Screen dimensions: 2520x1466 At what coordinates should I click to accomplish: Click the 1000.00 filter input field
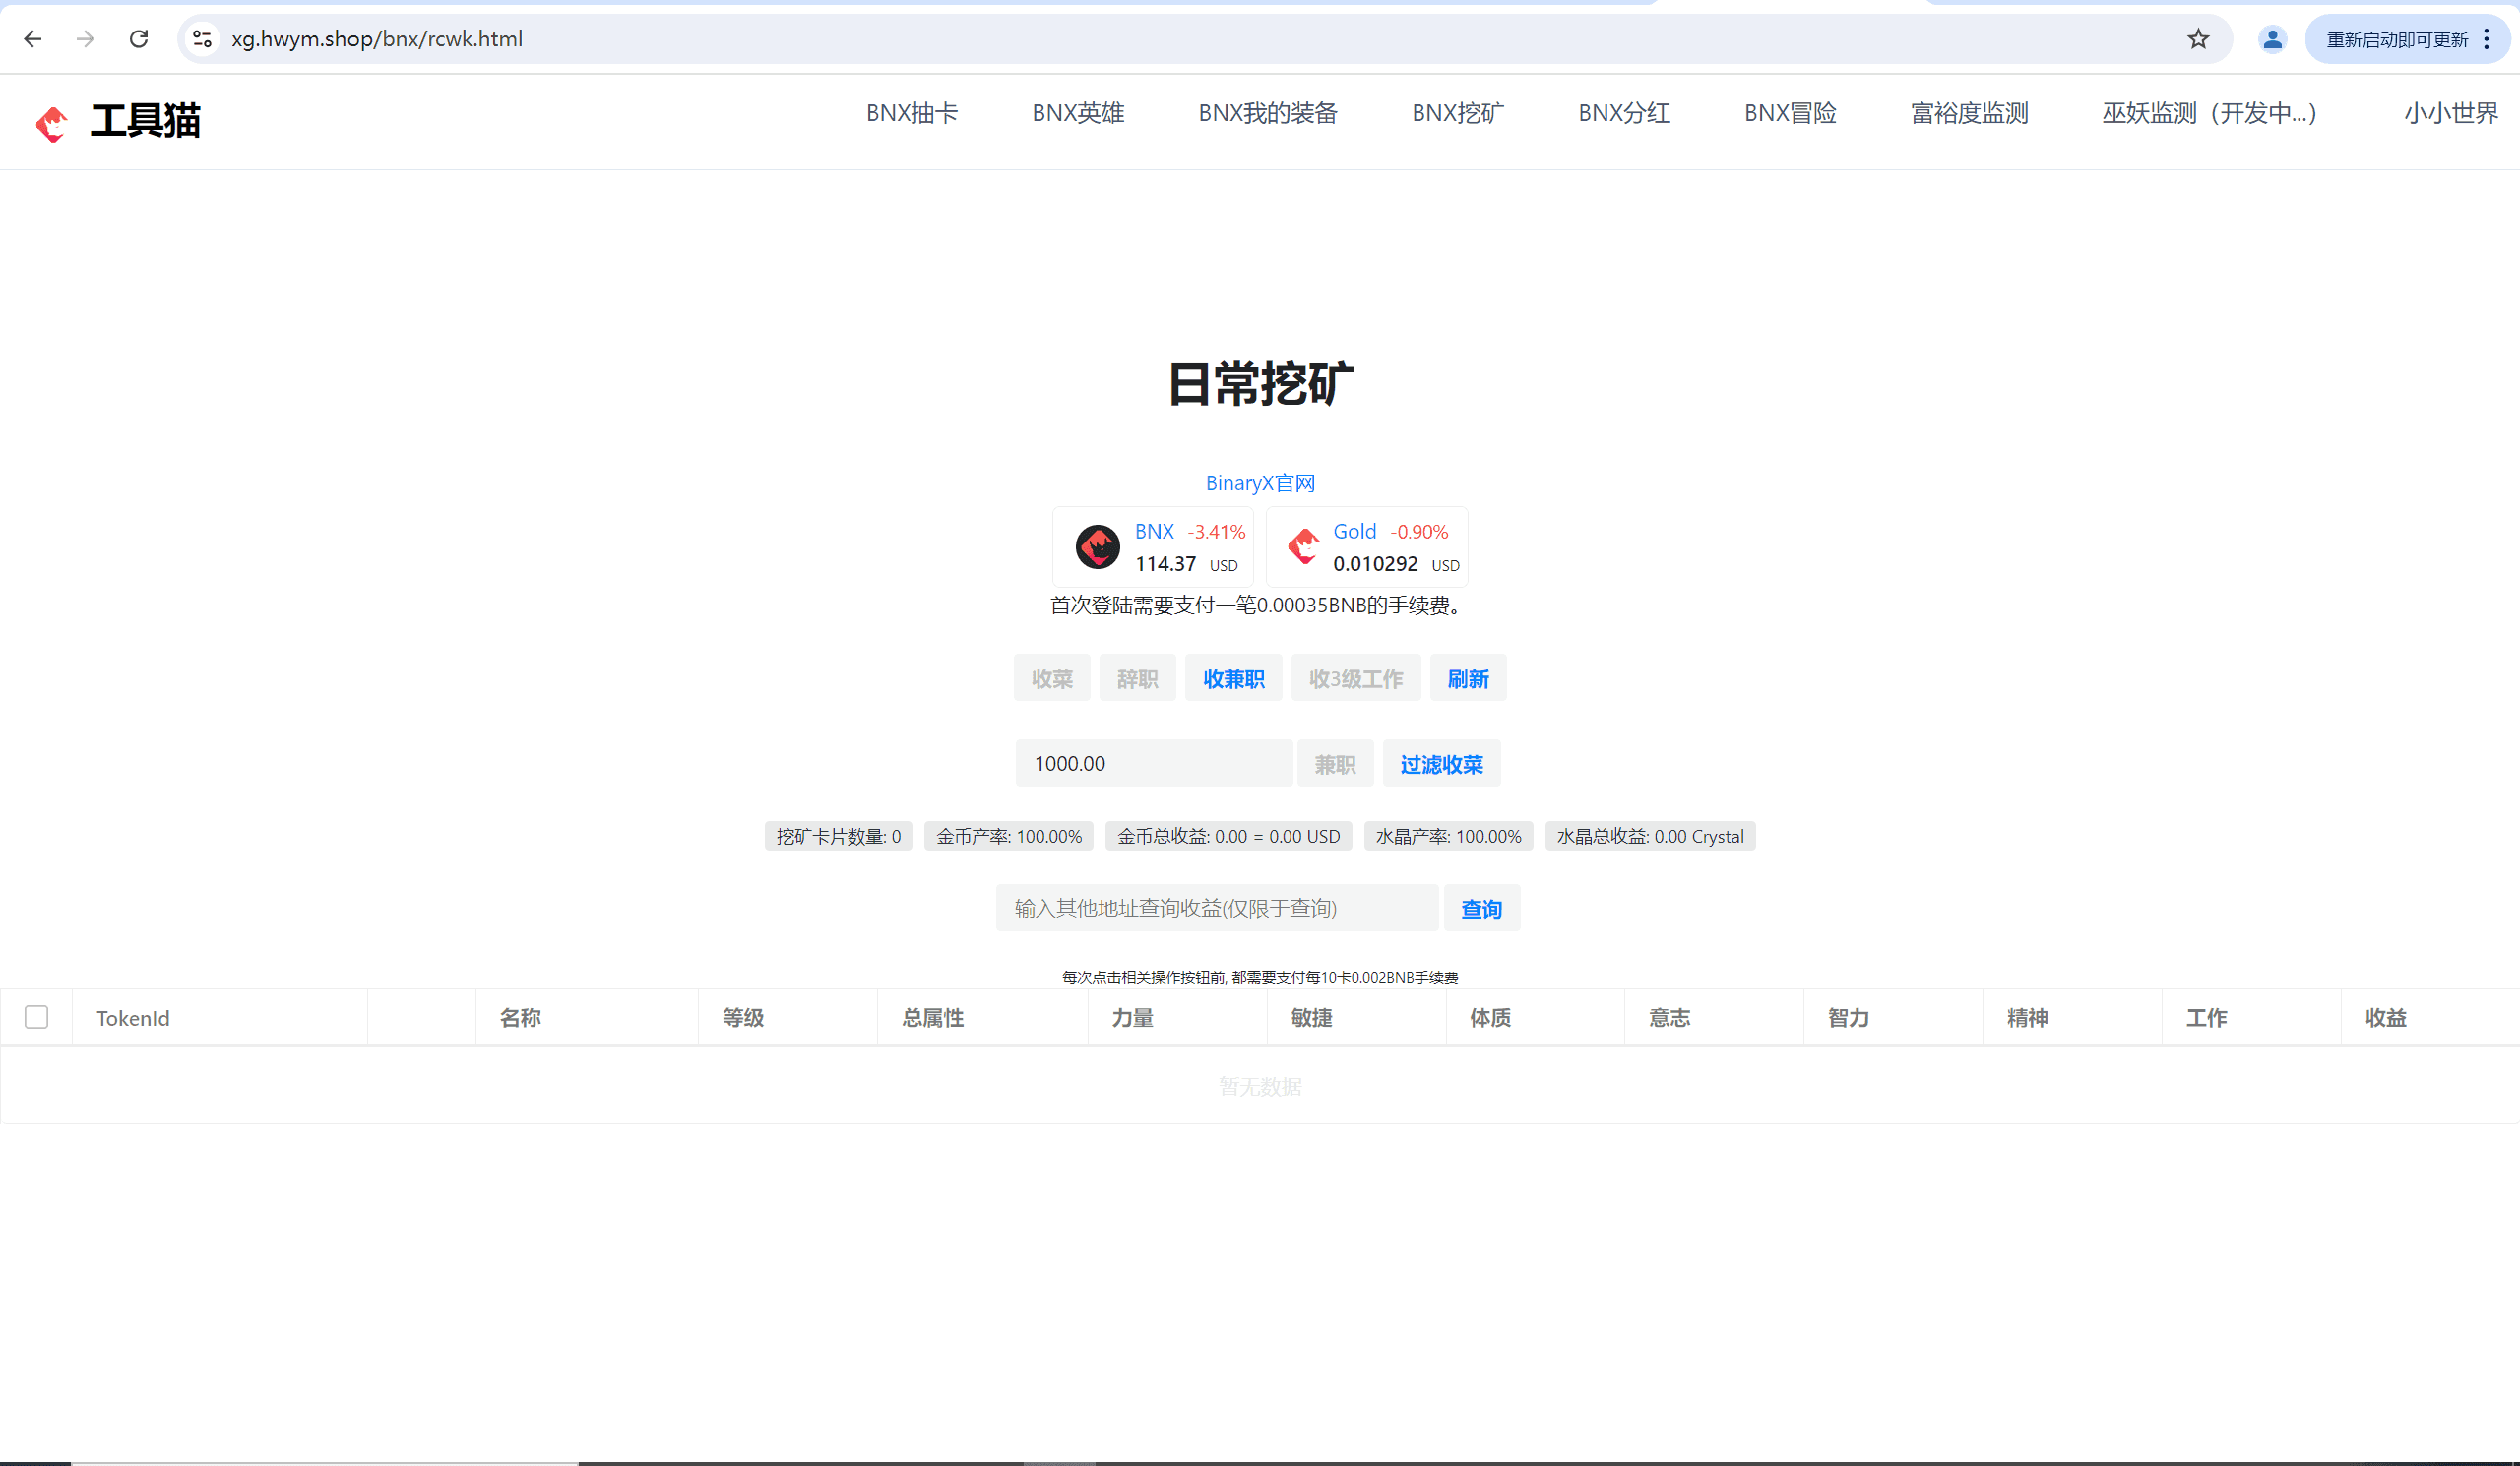(1153, 764)
